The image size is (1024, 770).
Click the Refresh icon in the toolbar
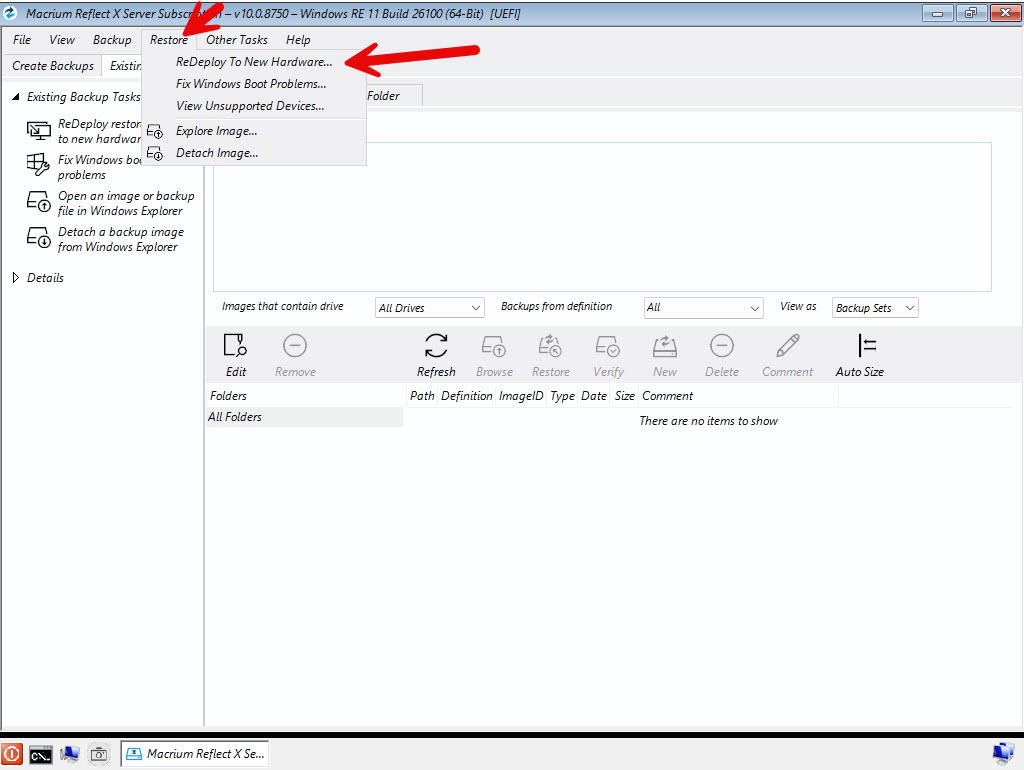click(436, 347)
